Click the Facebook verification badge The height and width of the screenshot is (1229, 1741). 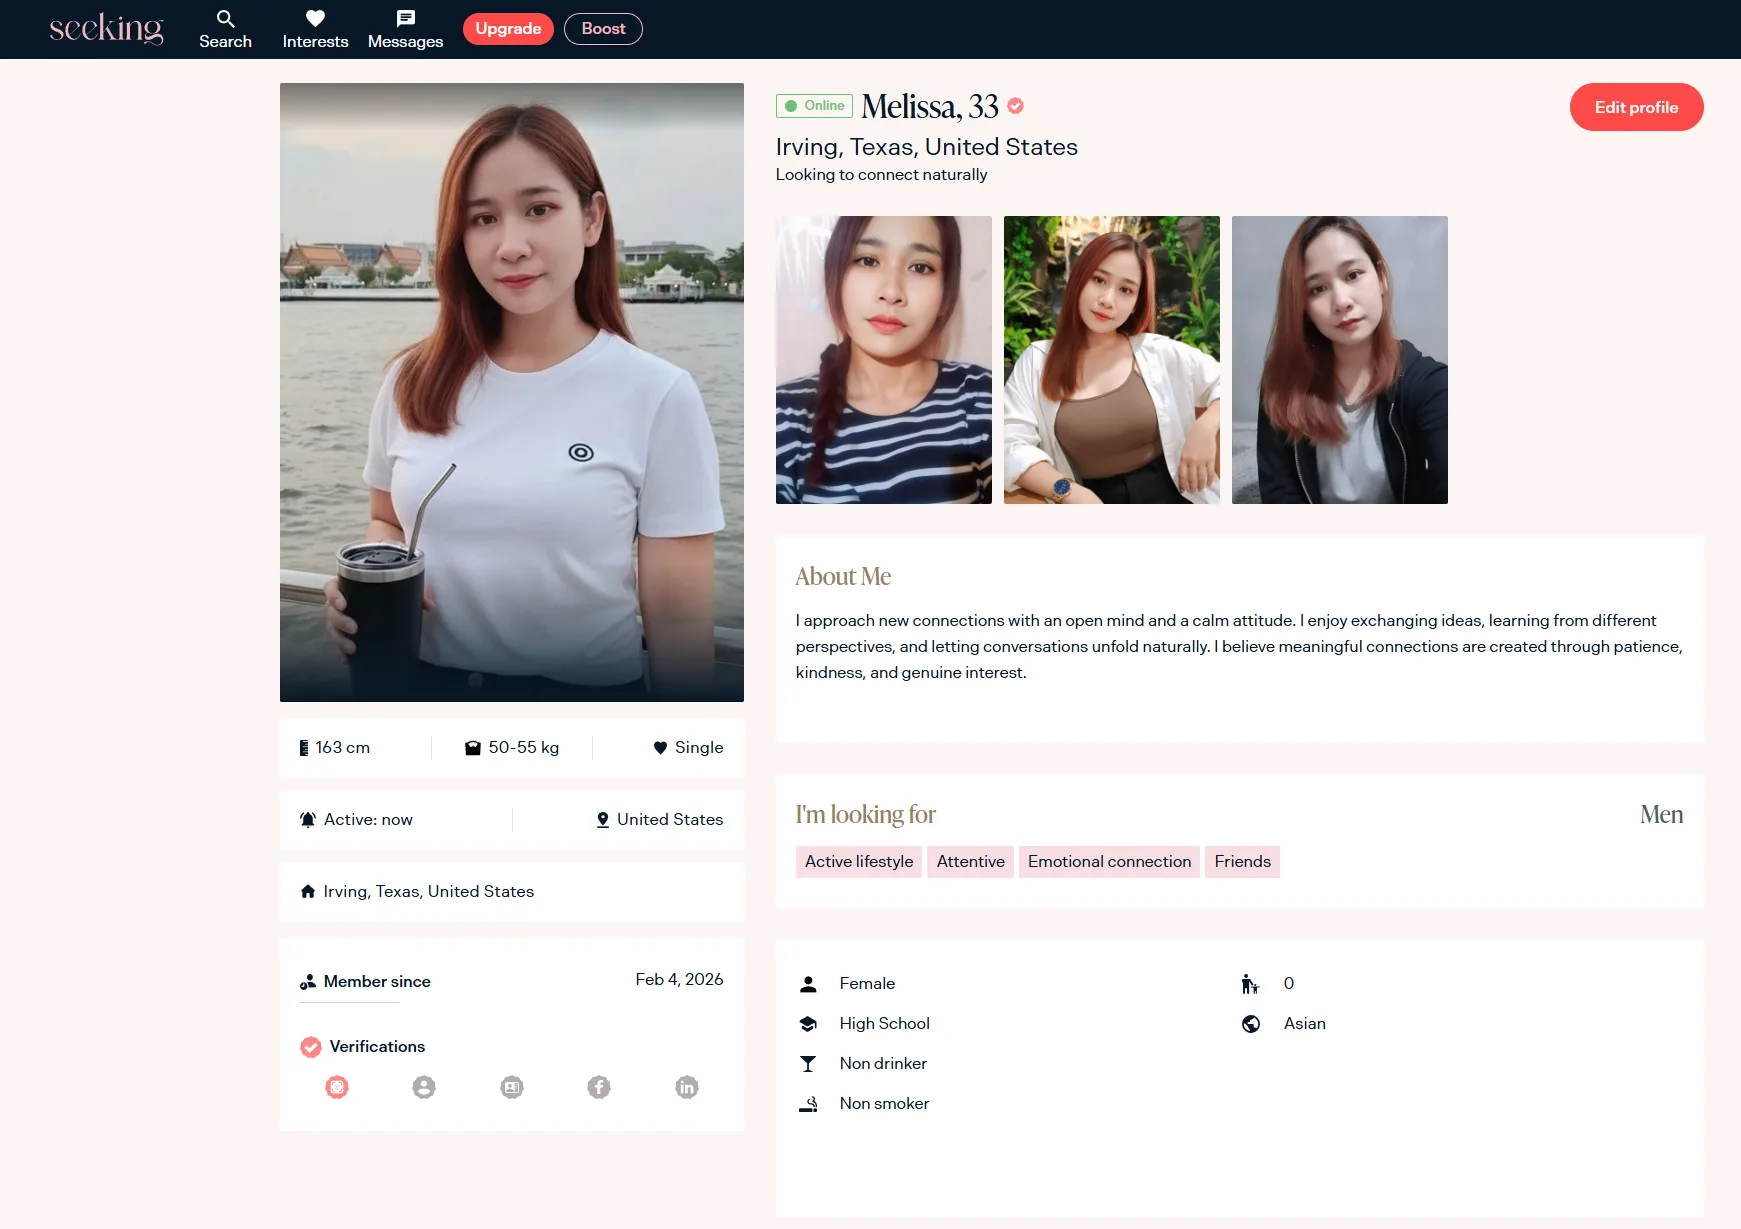[599, 1087]
